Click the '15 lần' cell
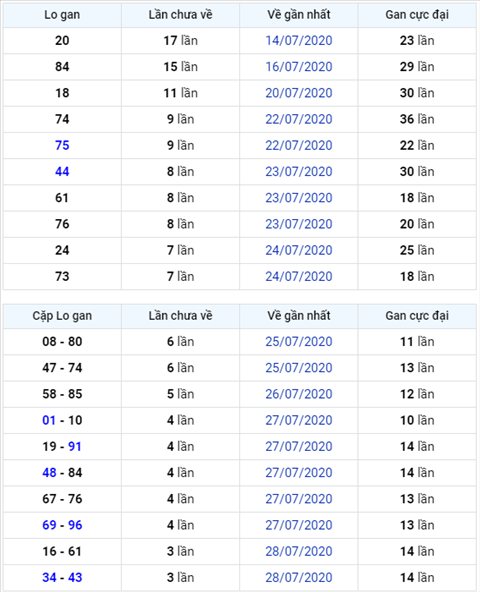The width and height of the screenshot is (480, 592). (181, 66)
